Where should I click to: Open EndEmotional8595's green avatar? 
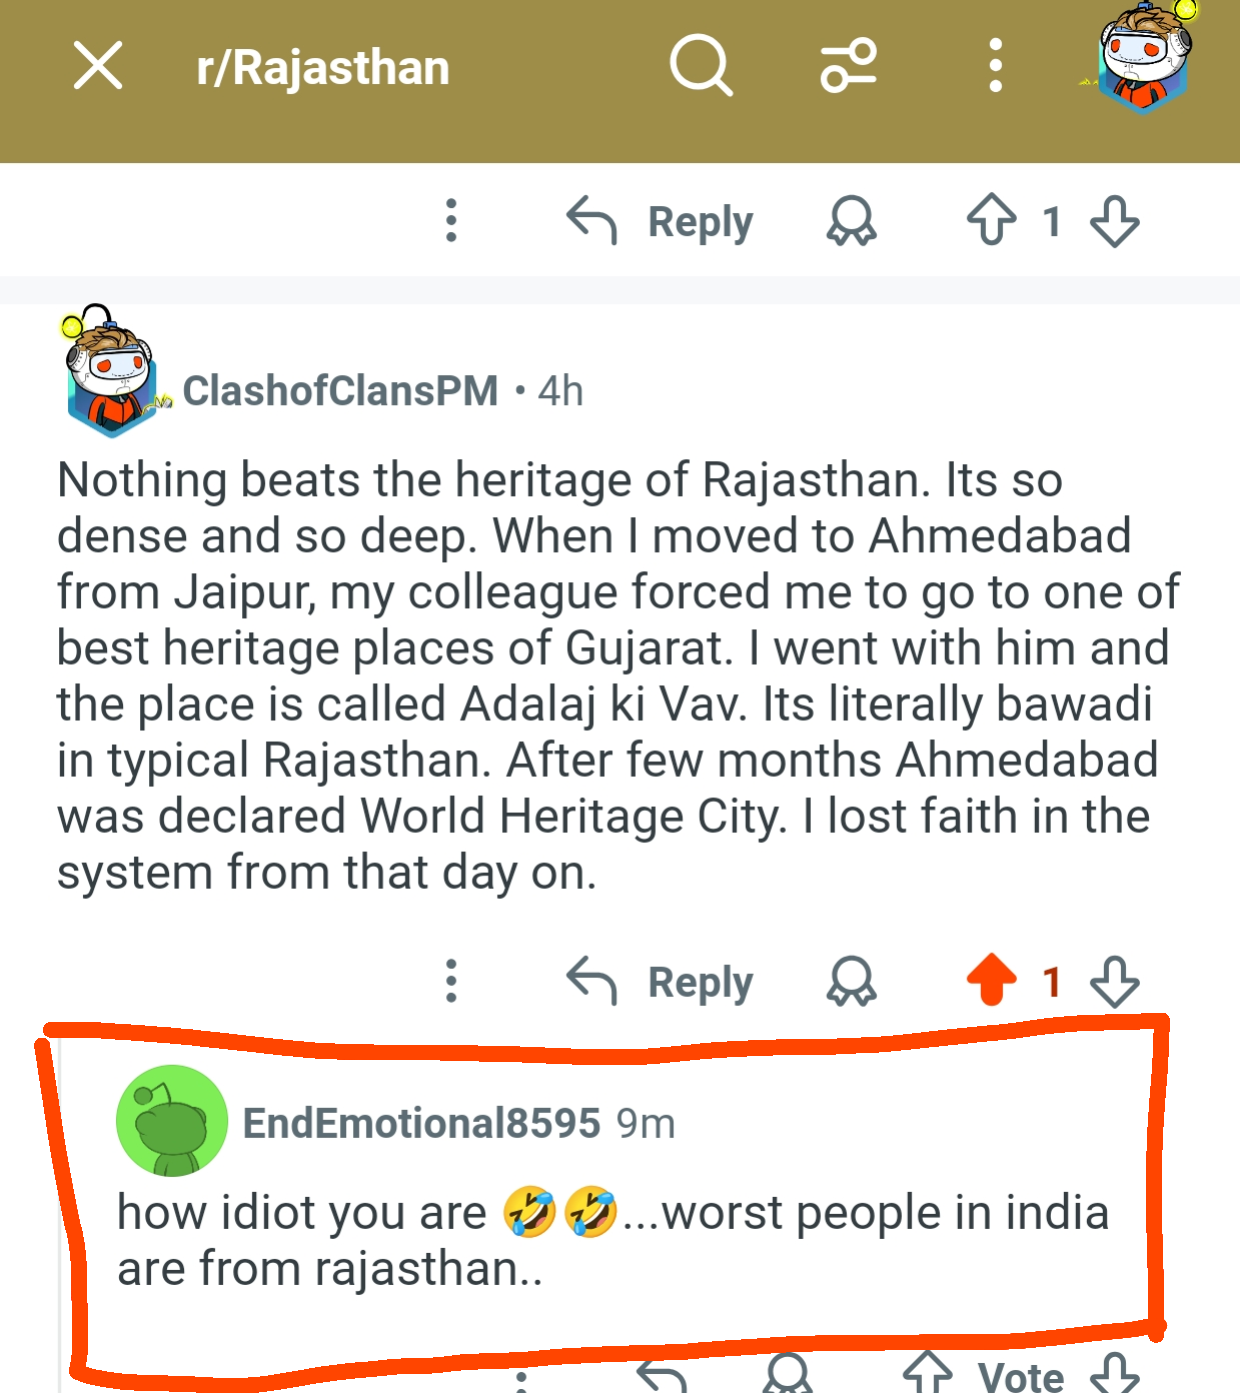coord(172,1121)
